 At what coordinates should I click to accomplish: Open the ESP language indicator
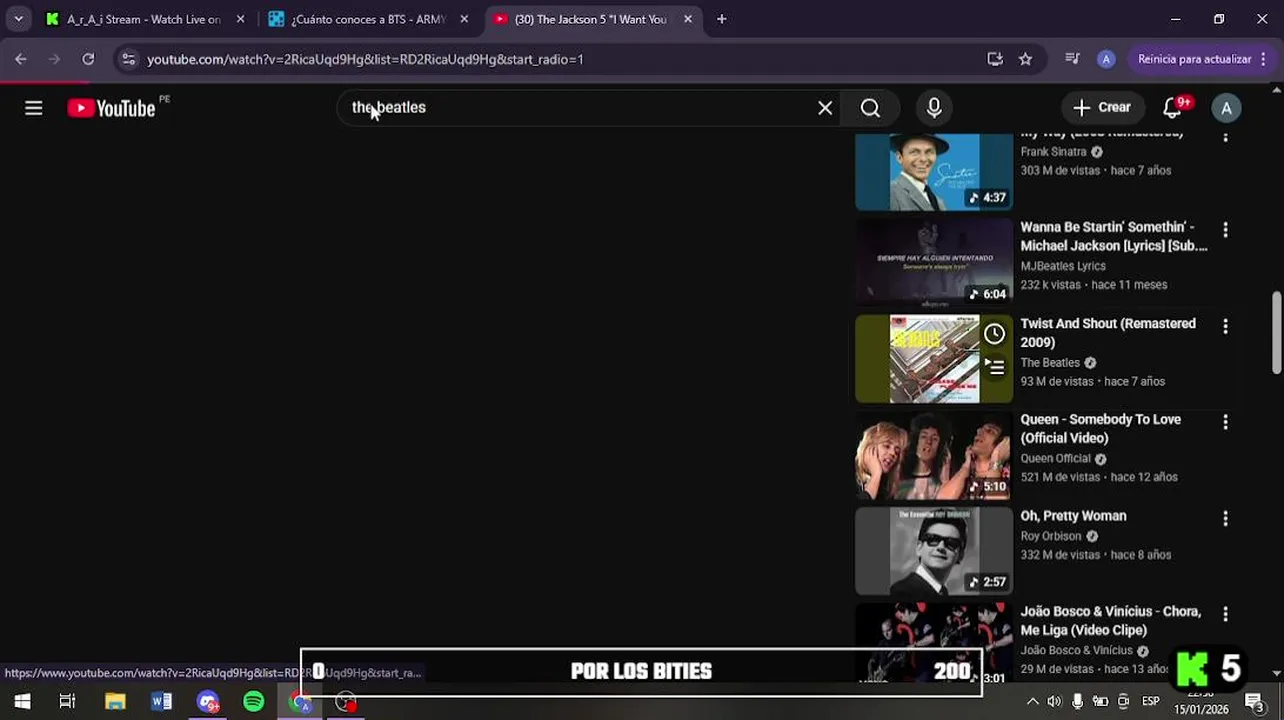coord(1151,702)
